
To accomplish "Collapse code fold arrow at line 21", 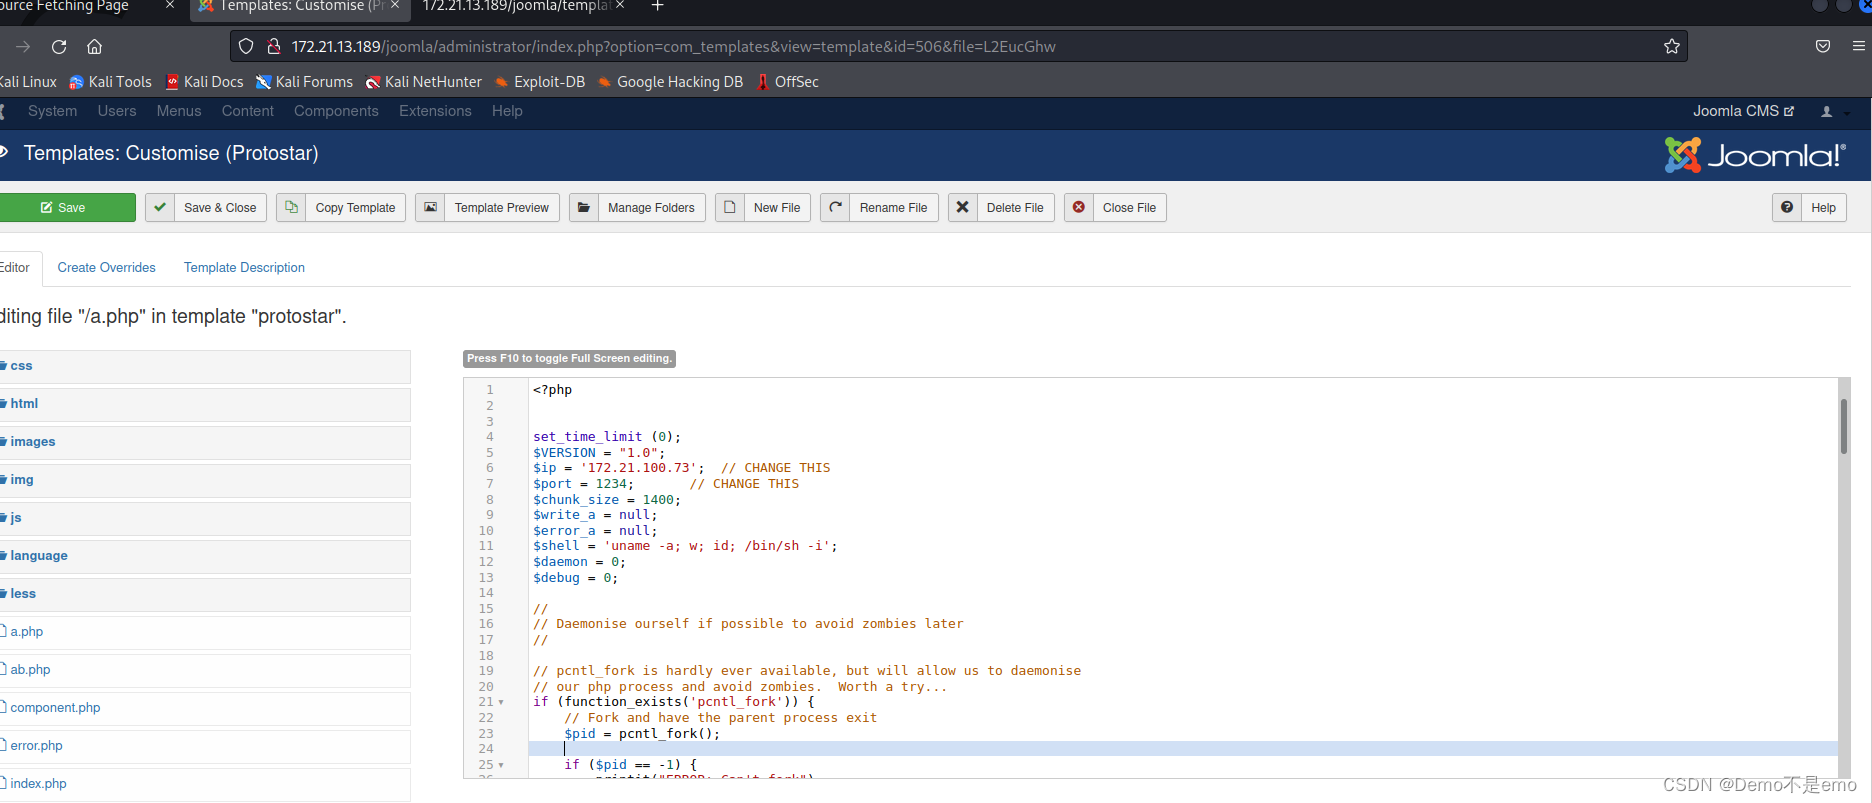I will [501, 703].
